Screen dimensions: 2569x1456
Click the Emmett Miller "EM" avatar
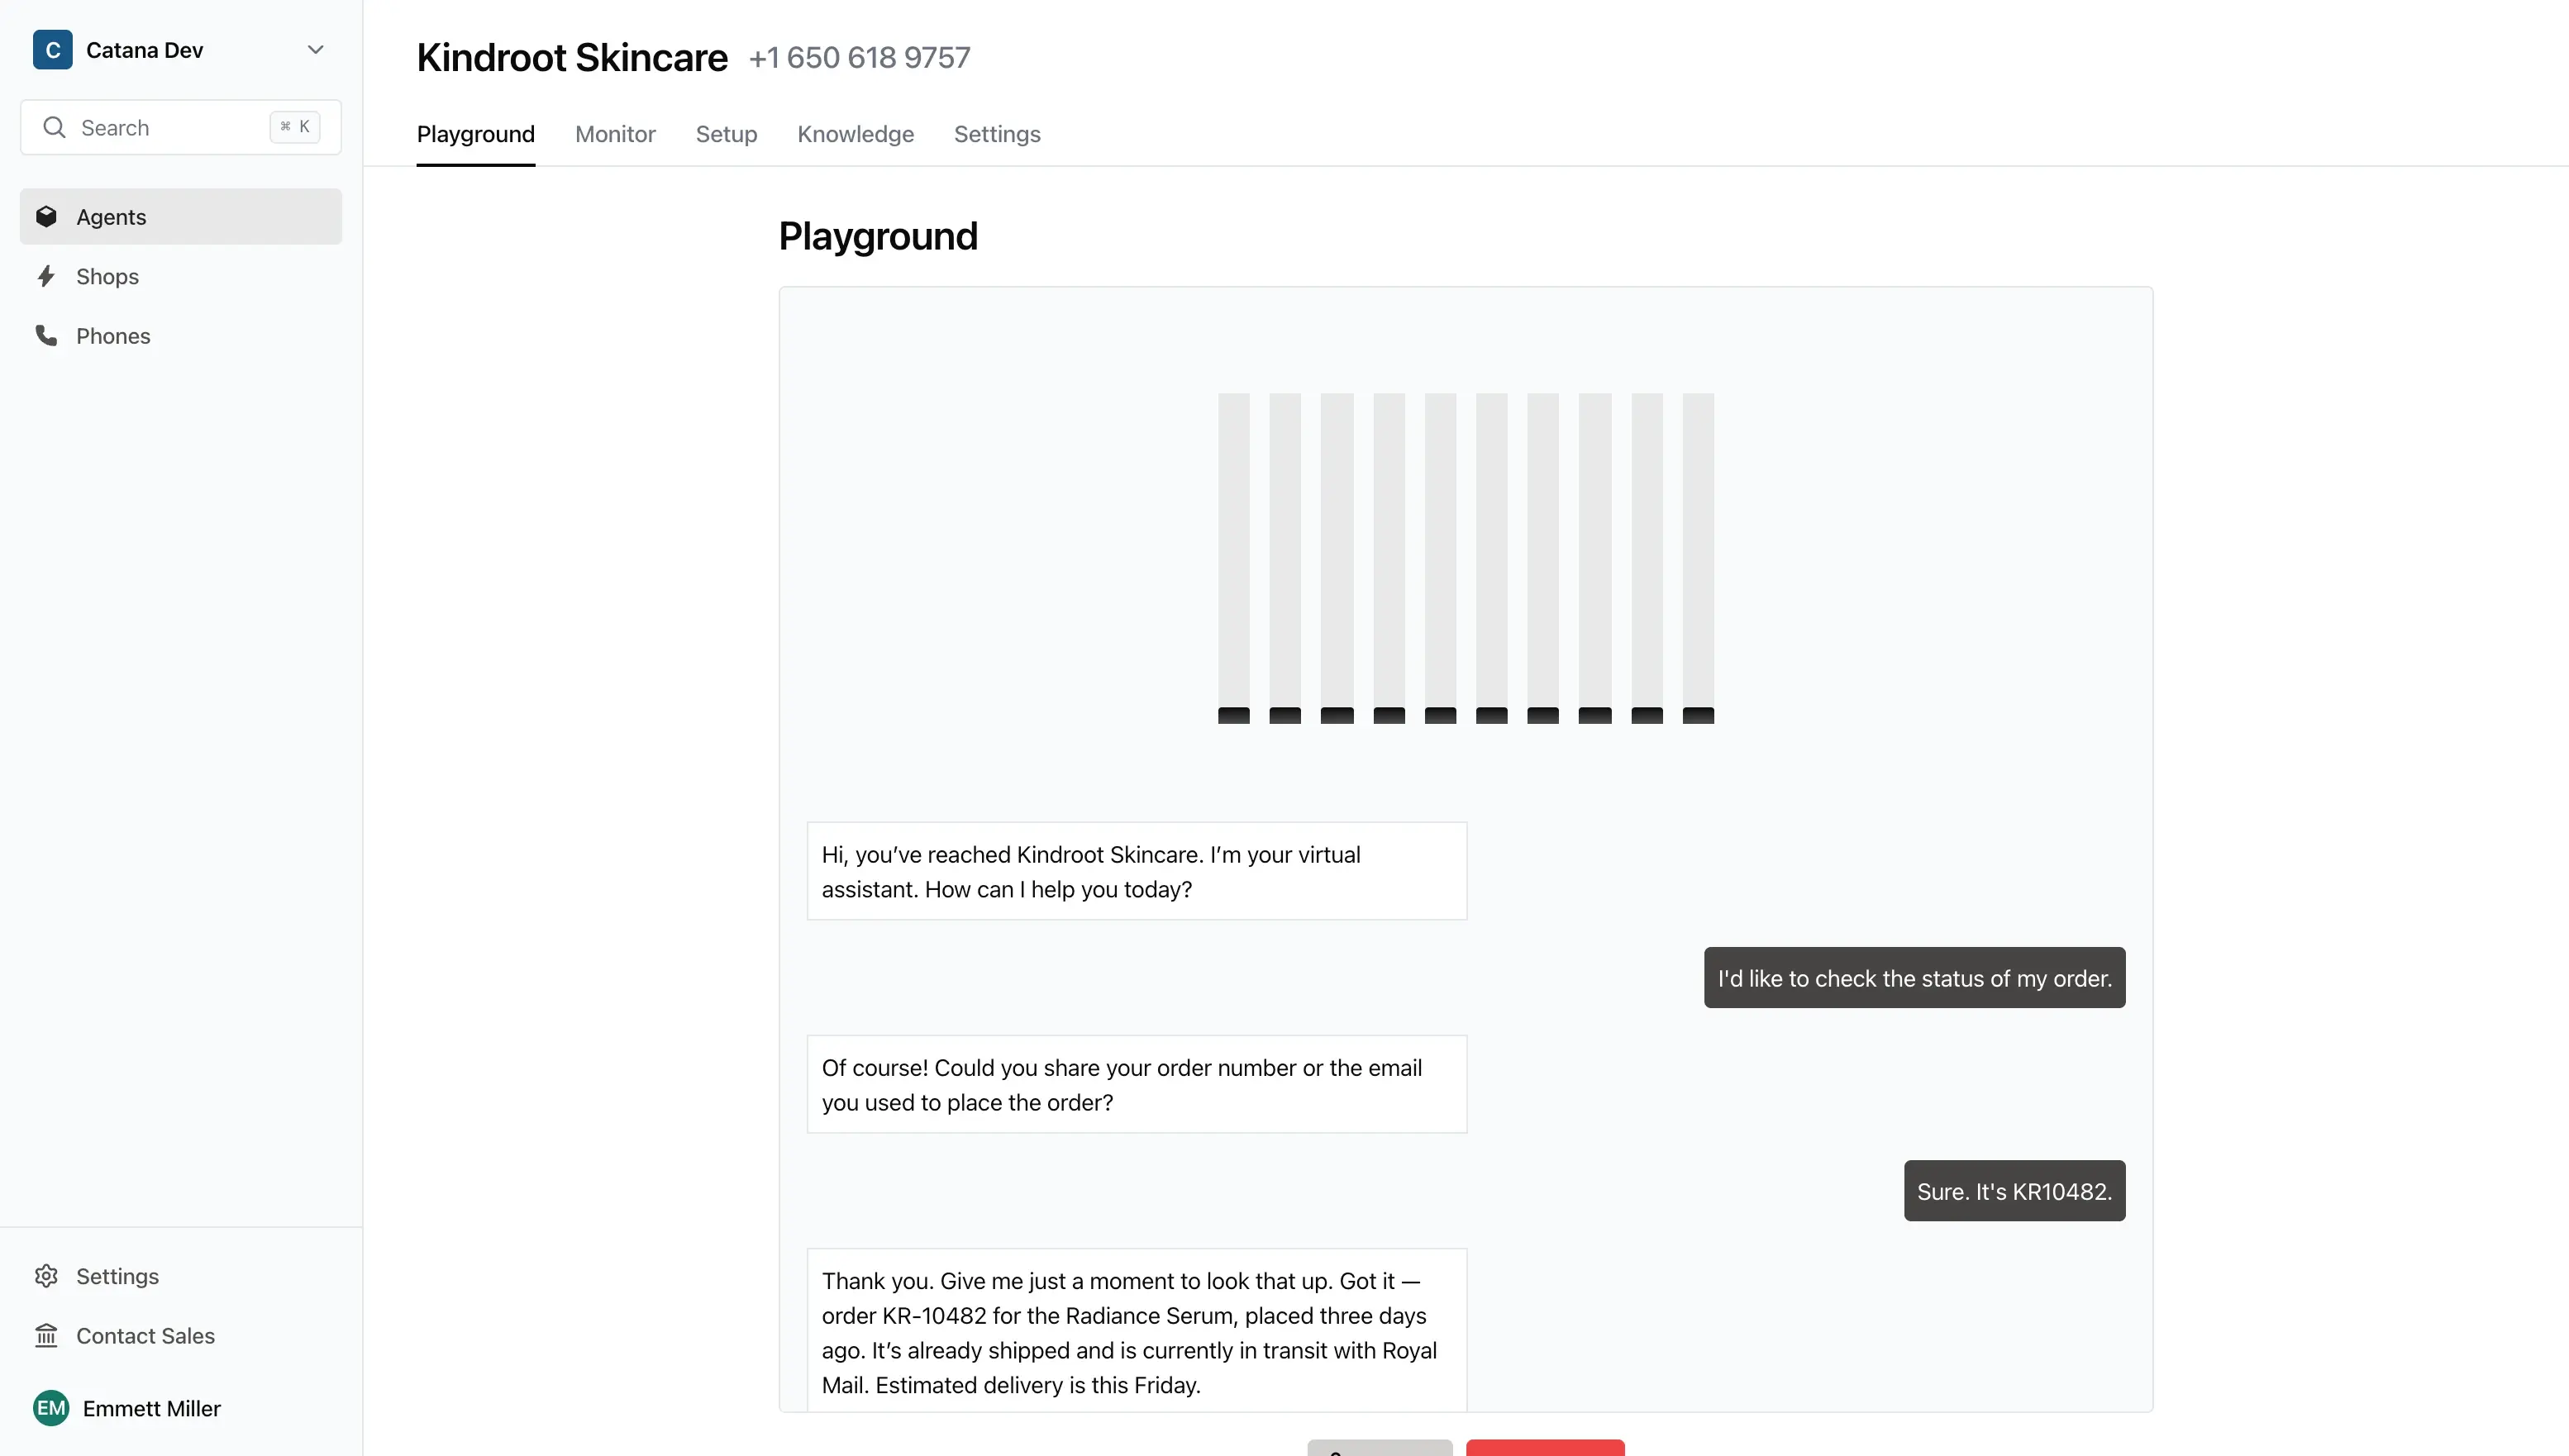(x=51, y=1408)
